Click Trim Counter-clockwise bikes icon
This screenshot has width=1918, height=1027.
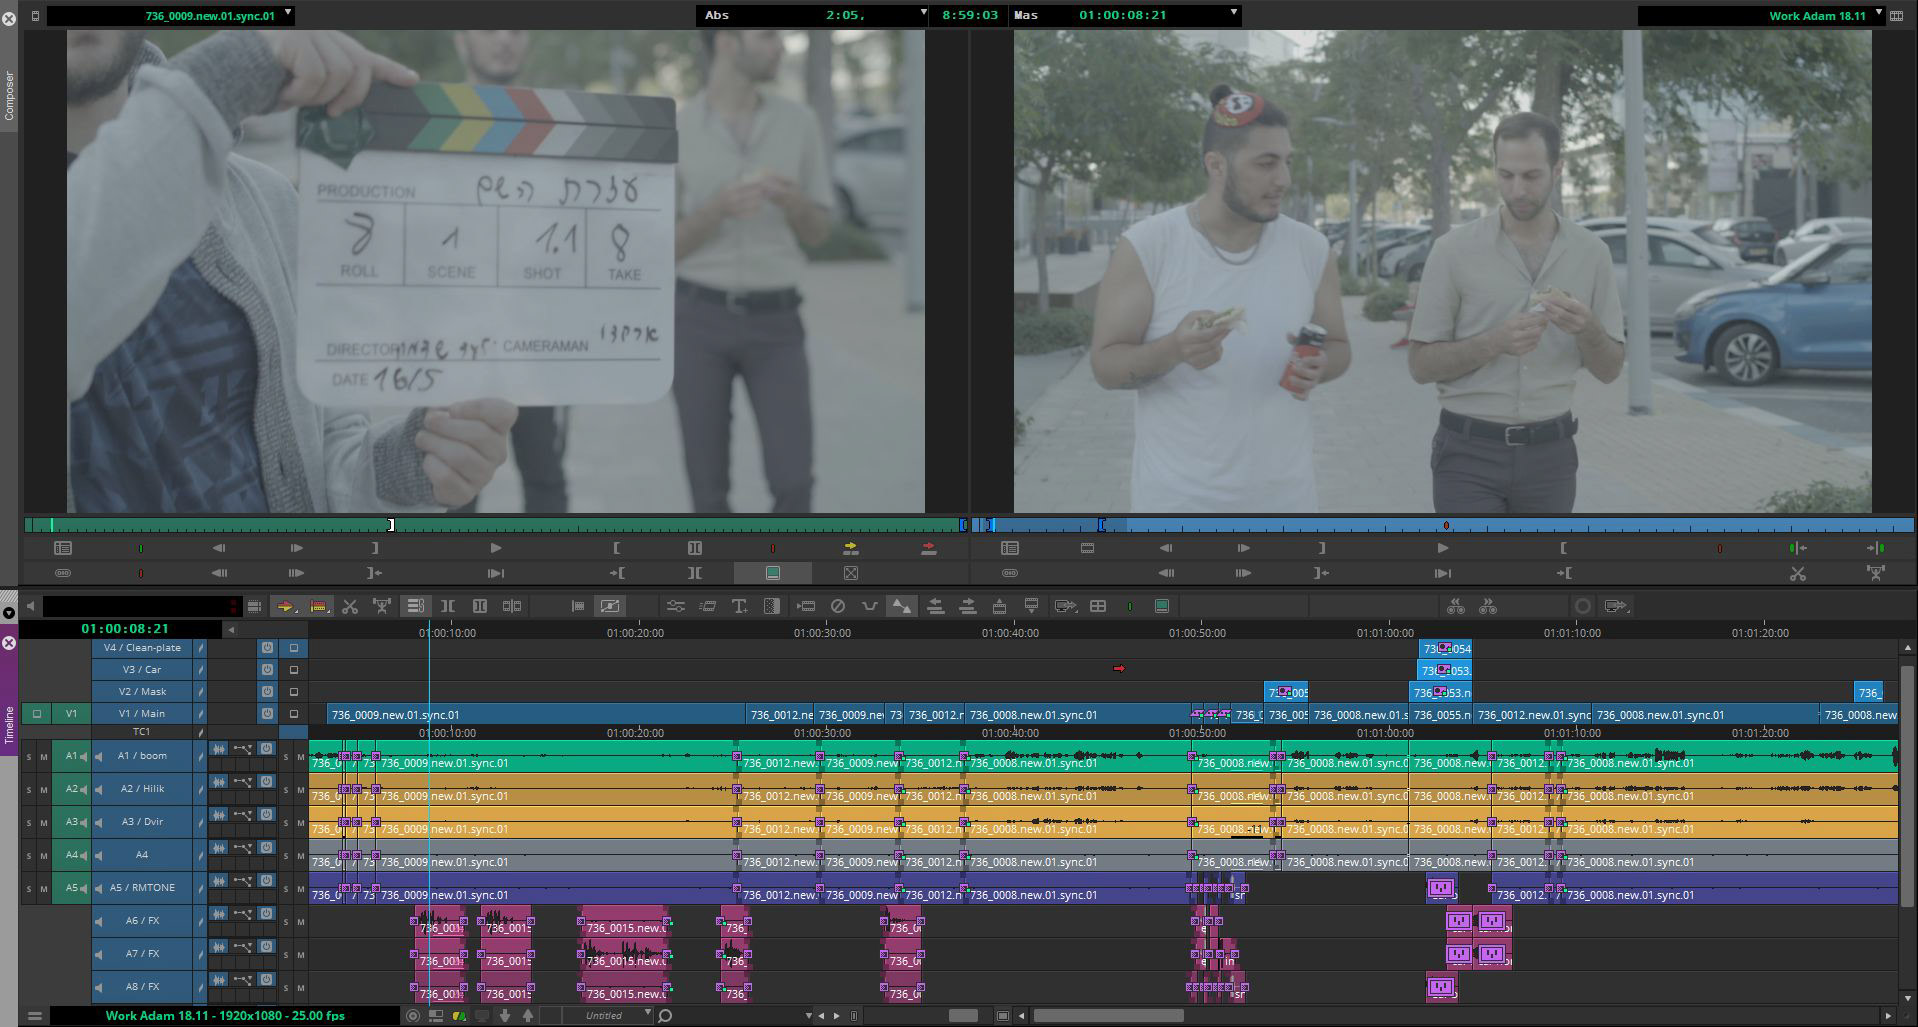[x=1456, y=606]
